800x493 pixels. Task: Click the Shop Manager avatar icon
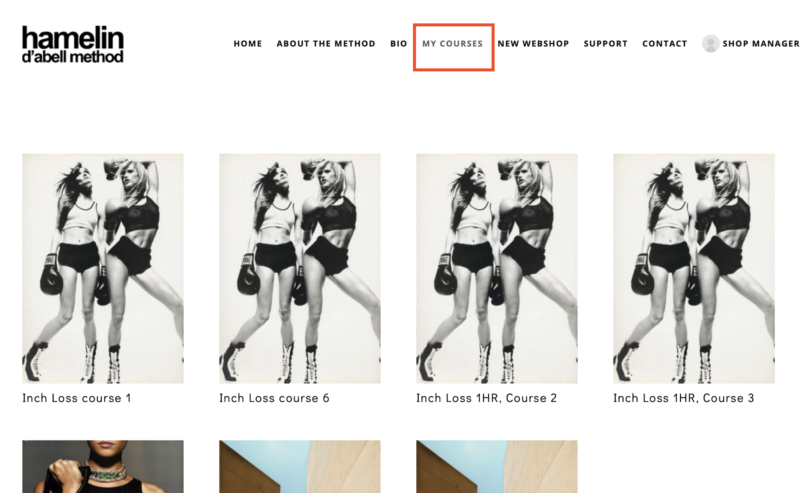coord(710,44)
